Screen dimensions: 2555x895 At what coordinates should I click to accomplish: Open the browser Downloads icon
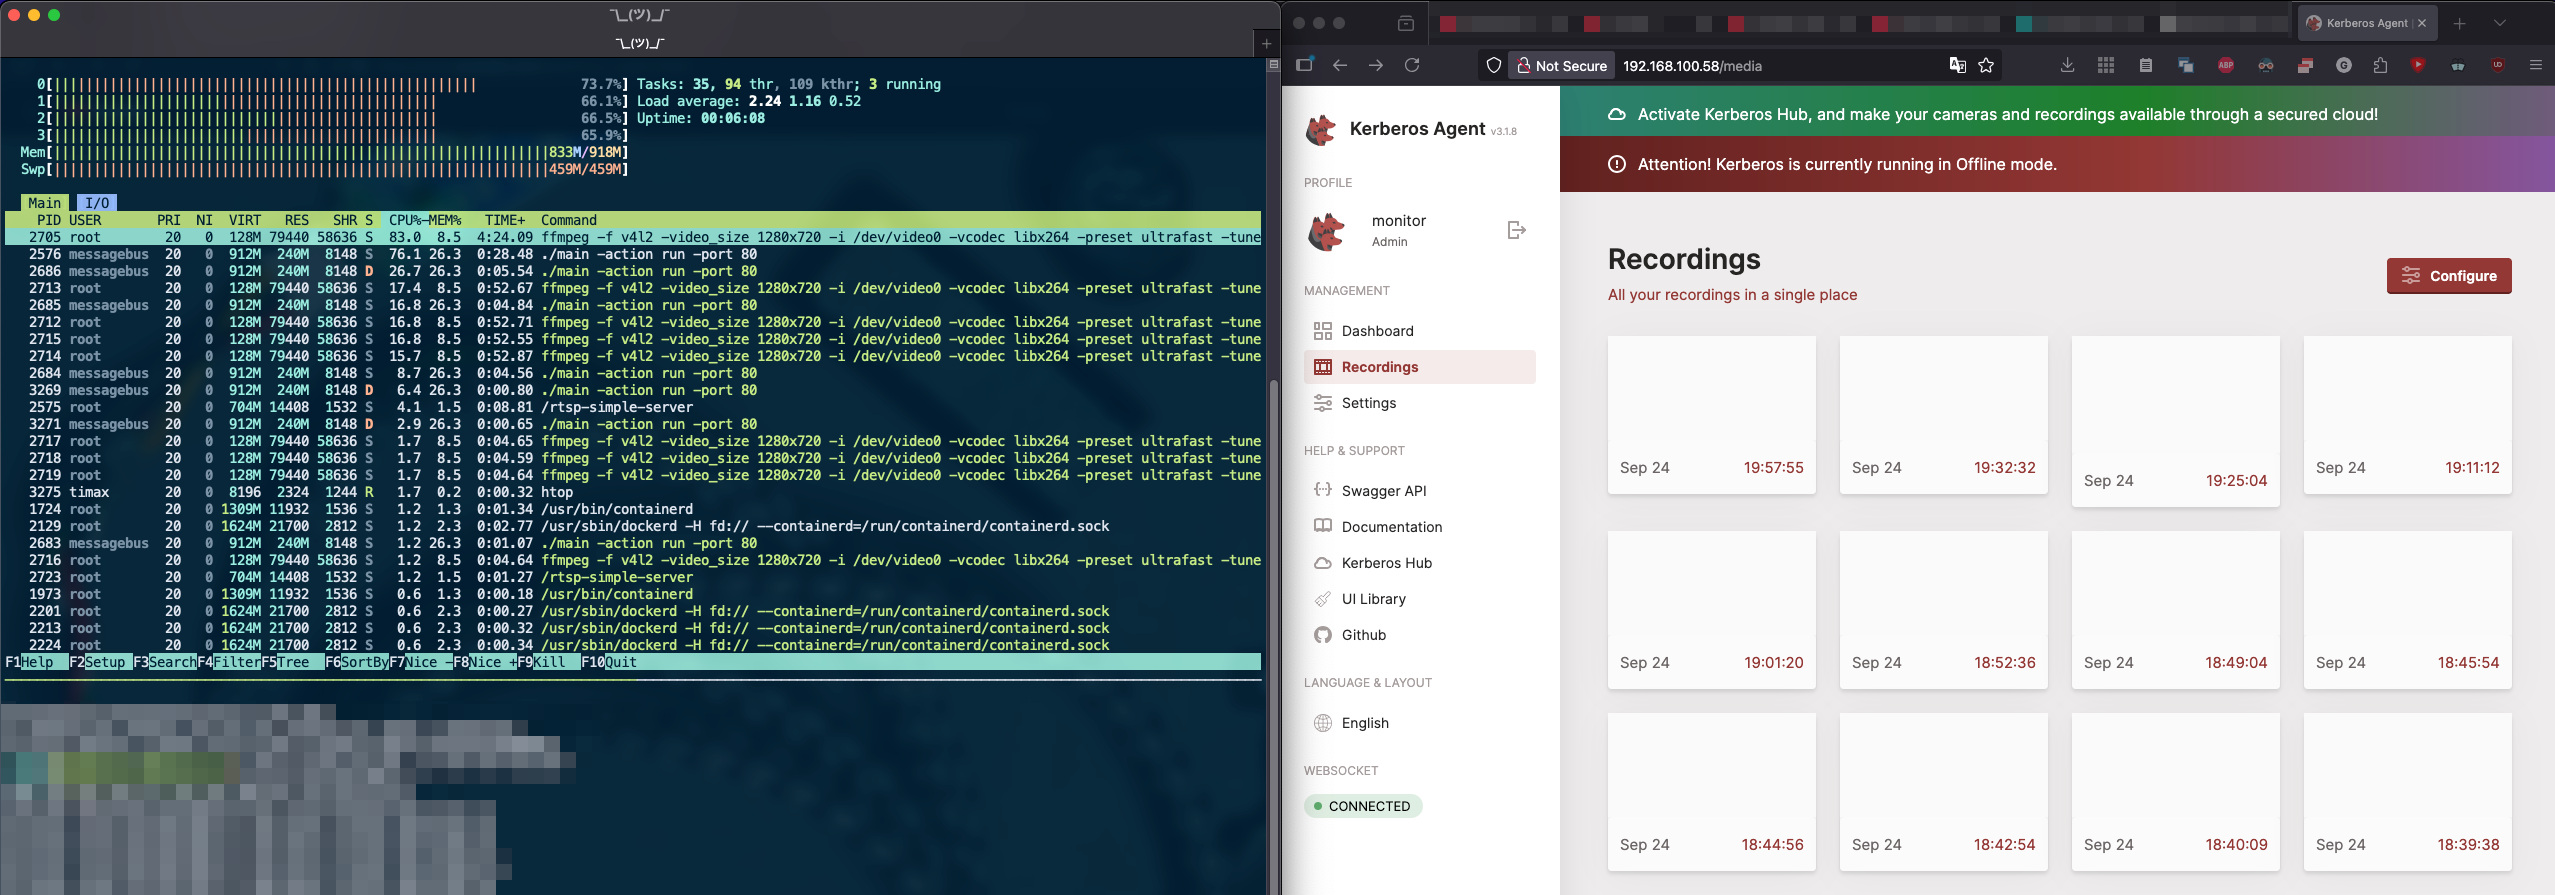(x=2067, y=65)
